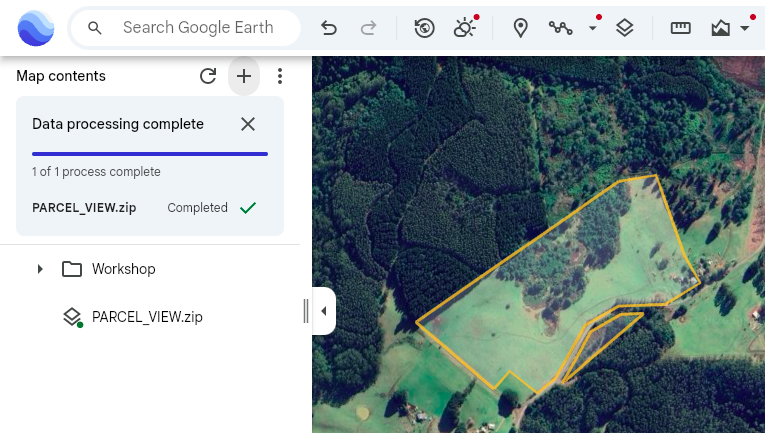Click the green Completed checkmark
765x433 pixels.
pos(248,208)
